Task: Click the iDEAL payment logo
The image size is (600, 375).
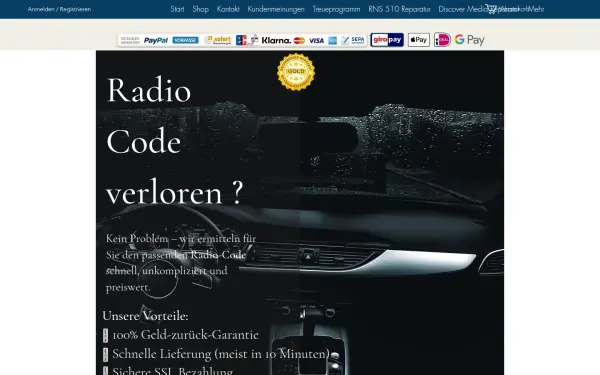Action: (x=442, y=40)
